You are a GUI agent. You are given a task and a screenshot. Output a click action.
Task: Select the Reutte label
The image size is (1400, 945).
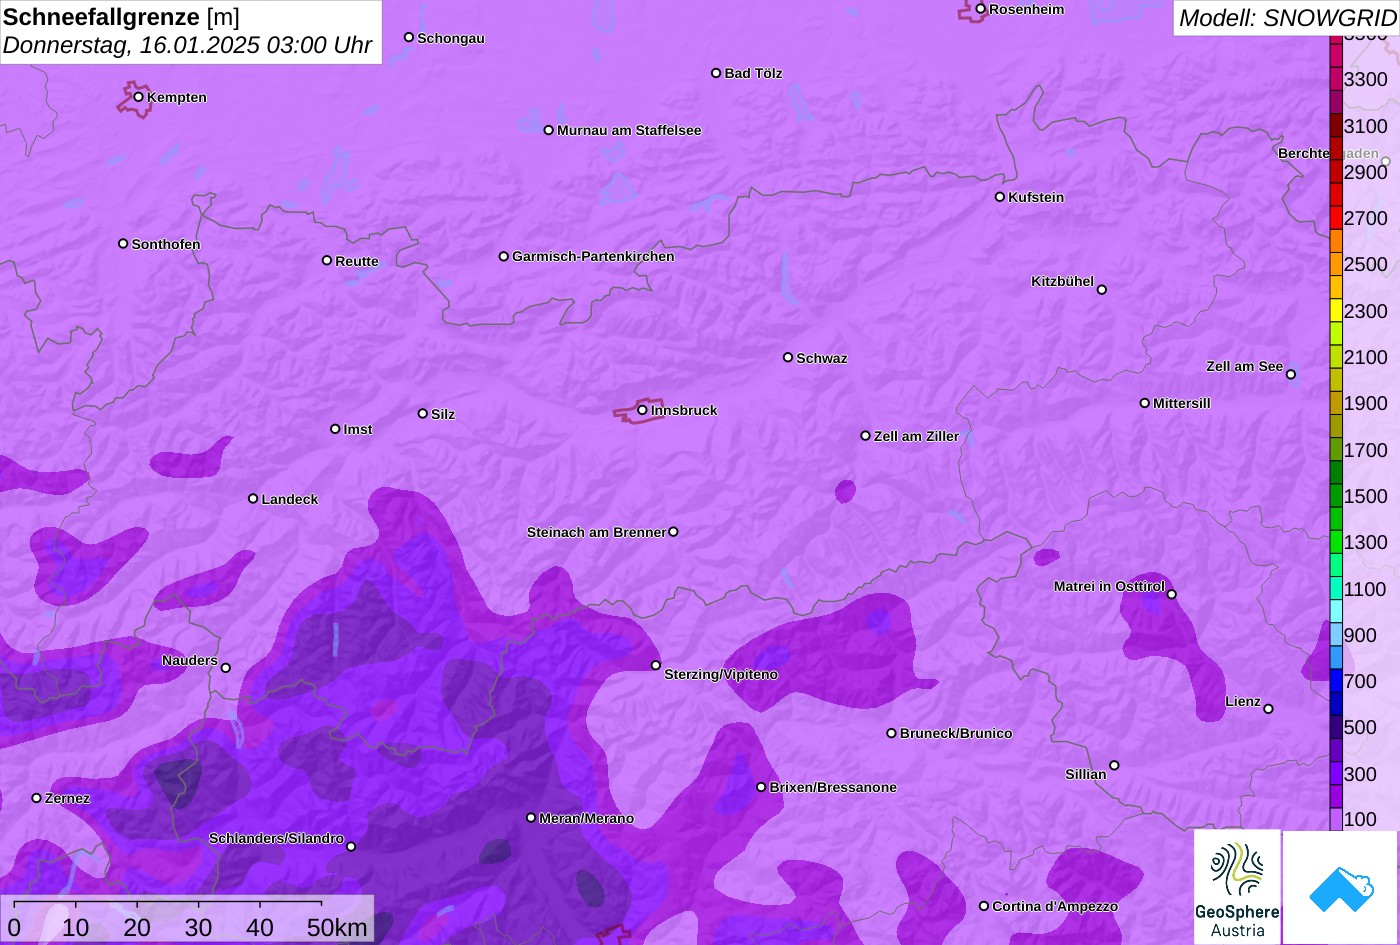357,262
